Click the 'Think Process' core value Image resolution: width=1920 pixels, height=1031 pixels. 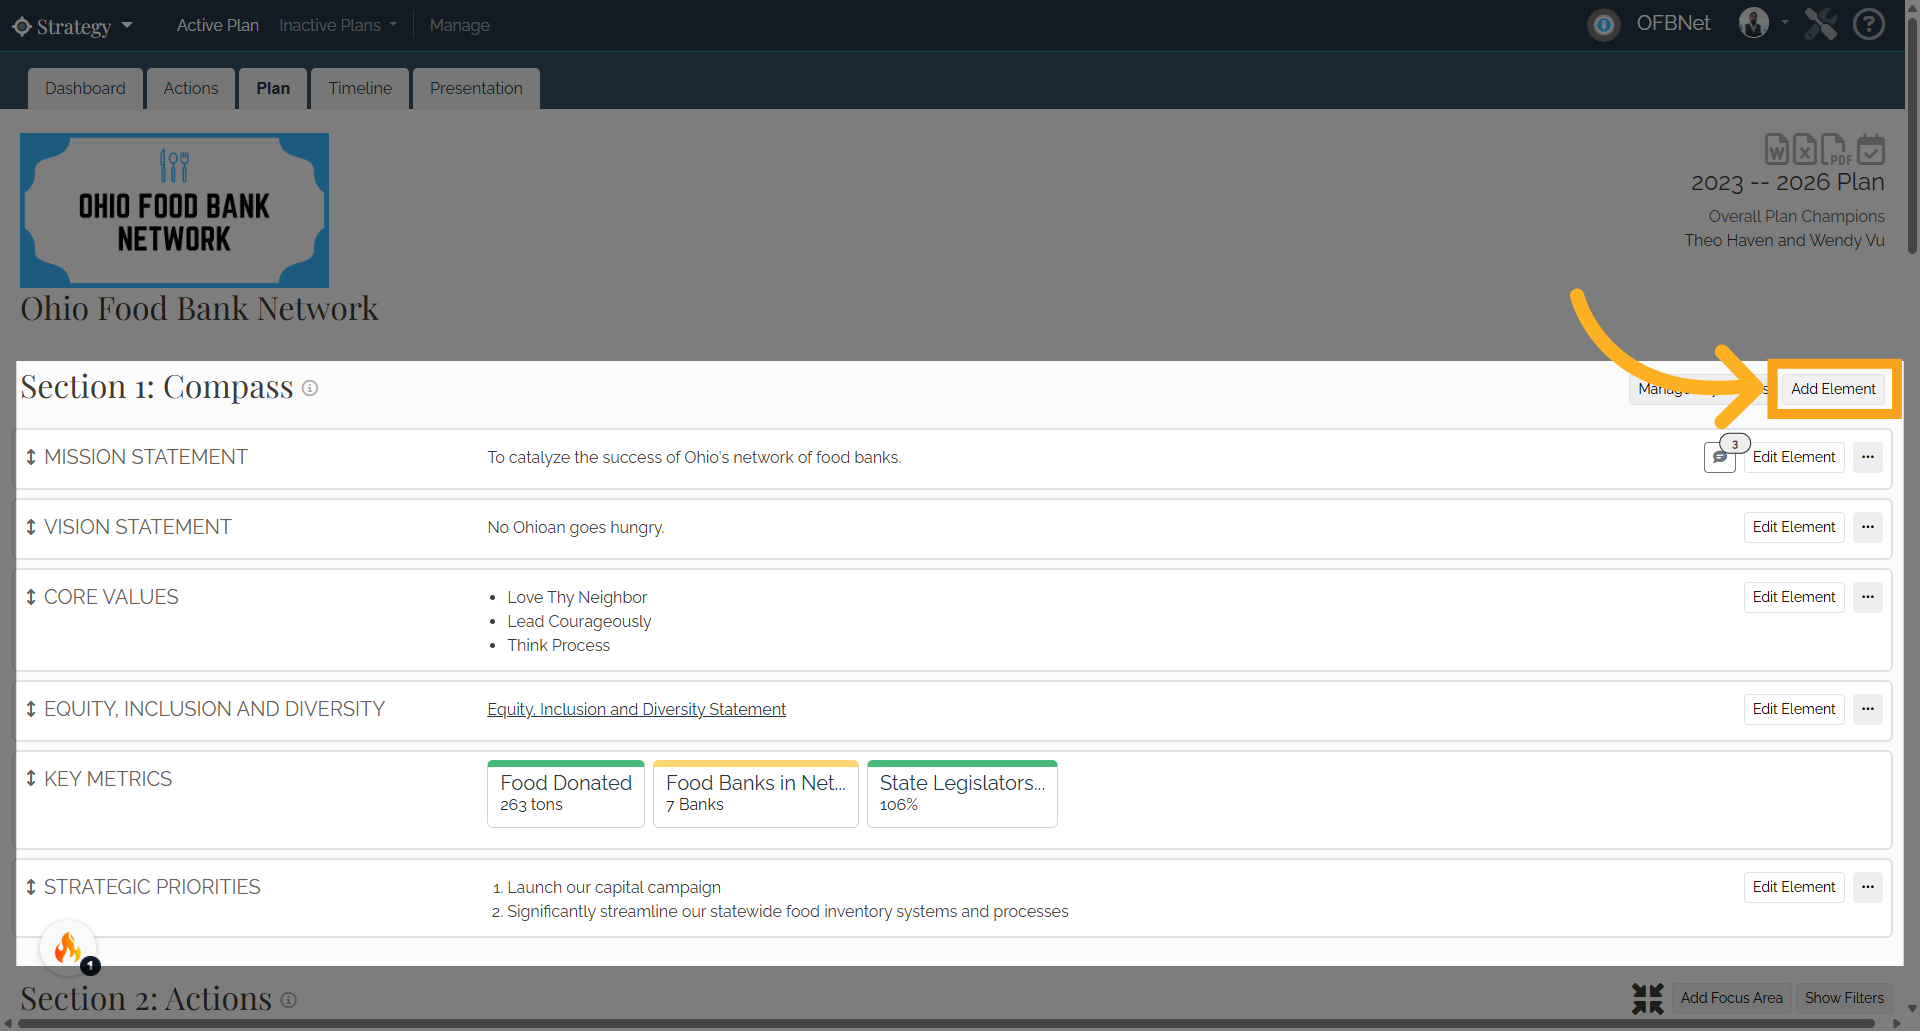[558, 646]
